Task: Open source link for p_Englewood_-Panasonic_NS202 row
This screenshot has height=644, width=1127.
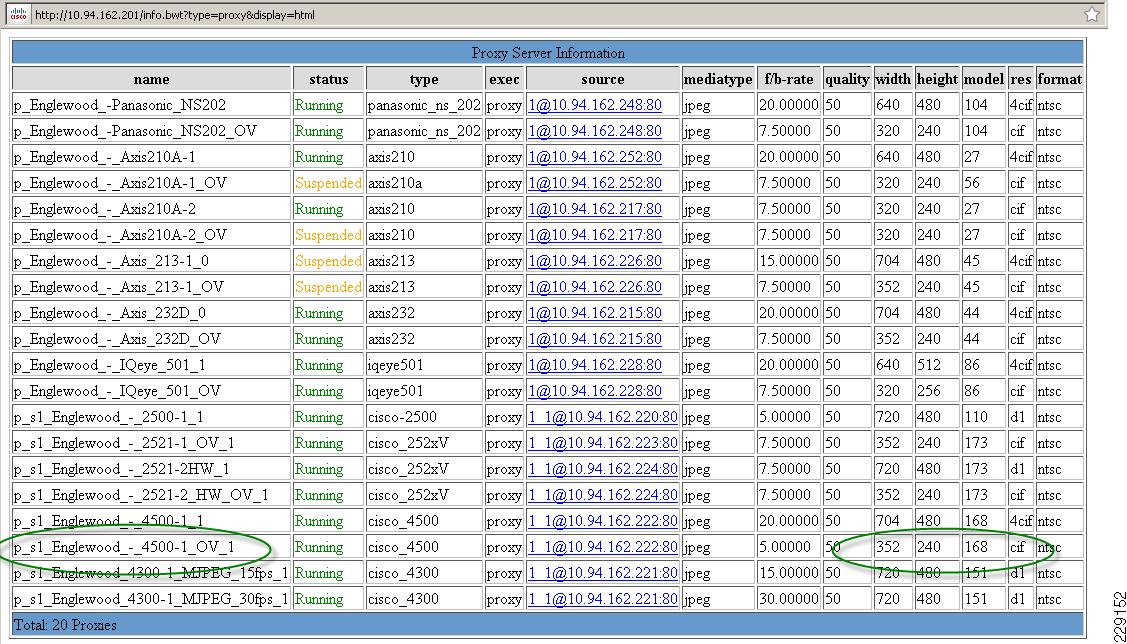Action: tap(595, 105)
